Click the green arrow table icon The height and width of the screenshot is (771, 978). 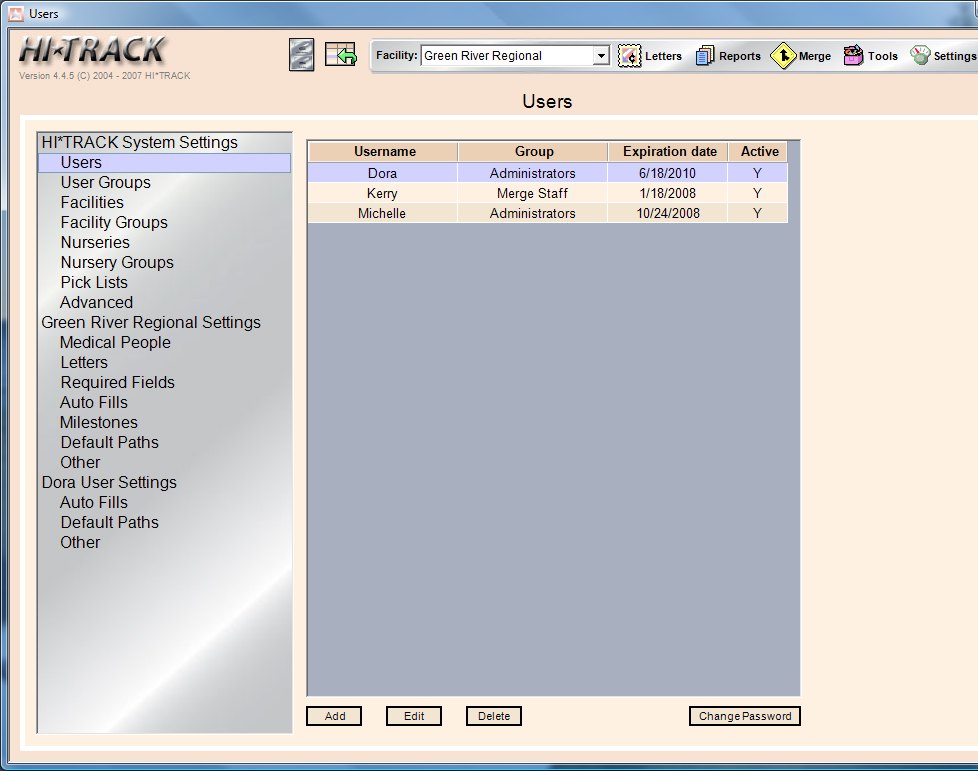(x=341, y=54)
